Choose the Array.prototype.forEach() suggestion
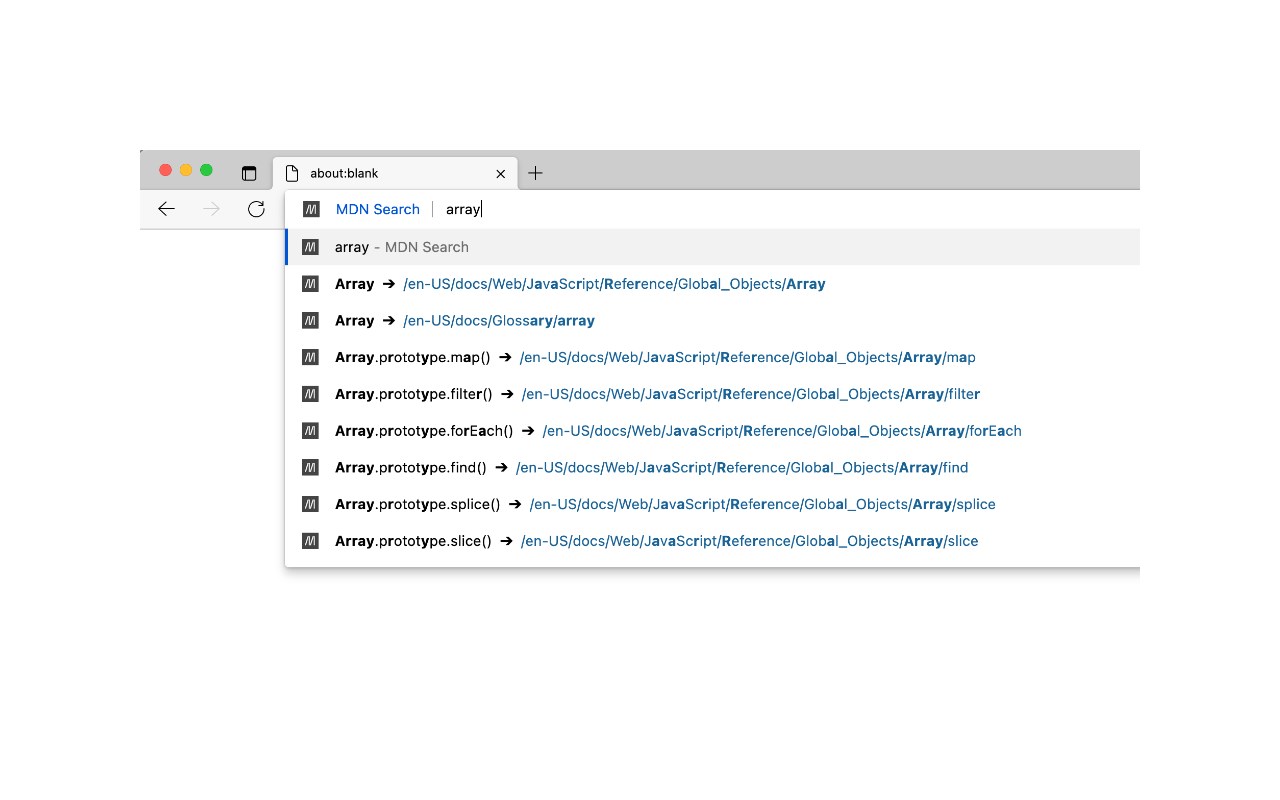Image resolution: width=1280 pixels, height=800 pixels. 678,431
